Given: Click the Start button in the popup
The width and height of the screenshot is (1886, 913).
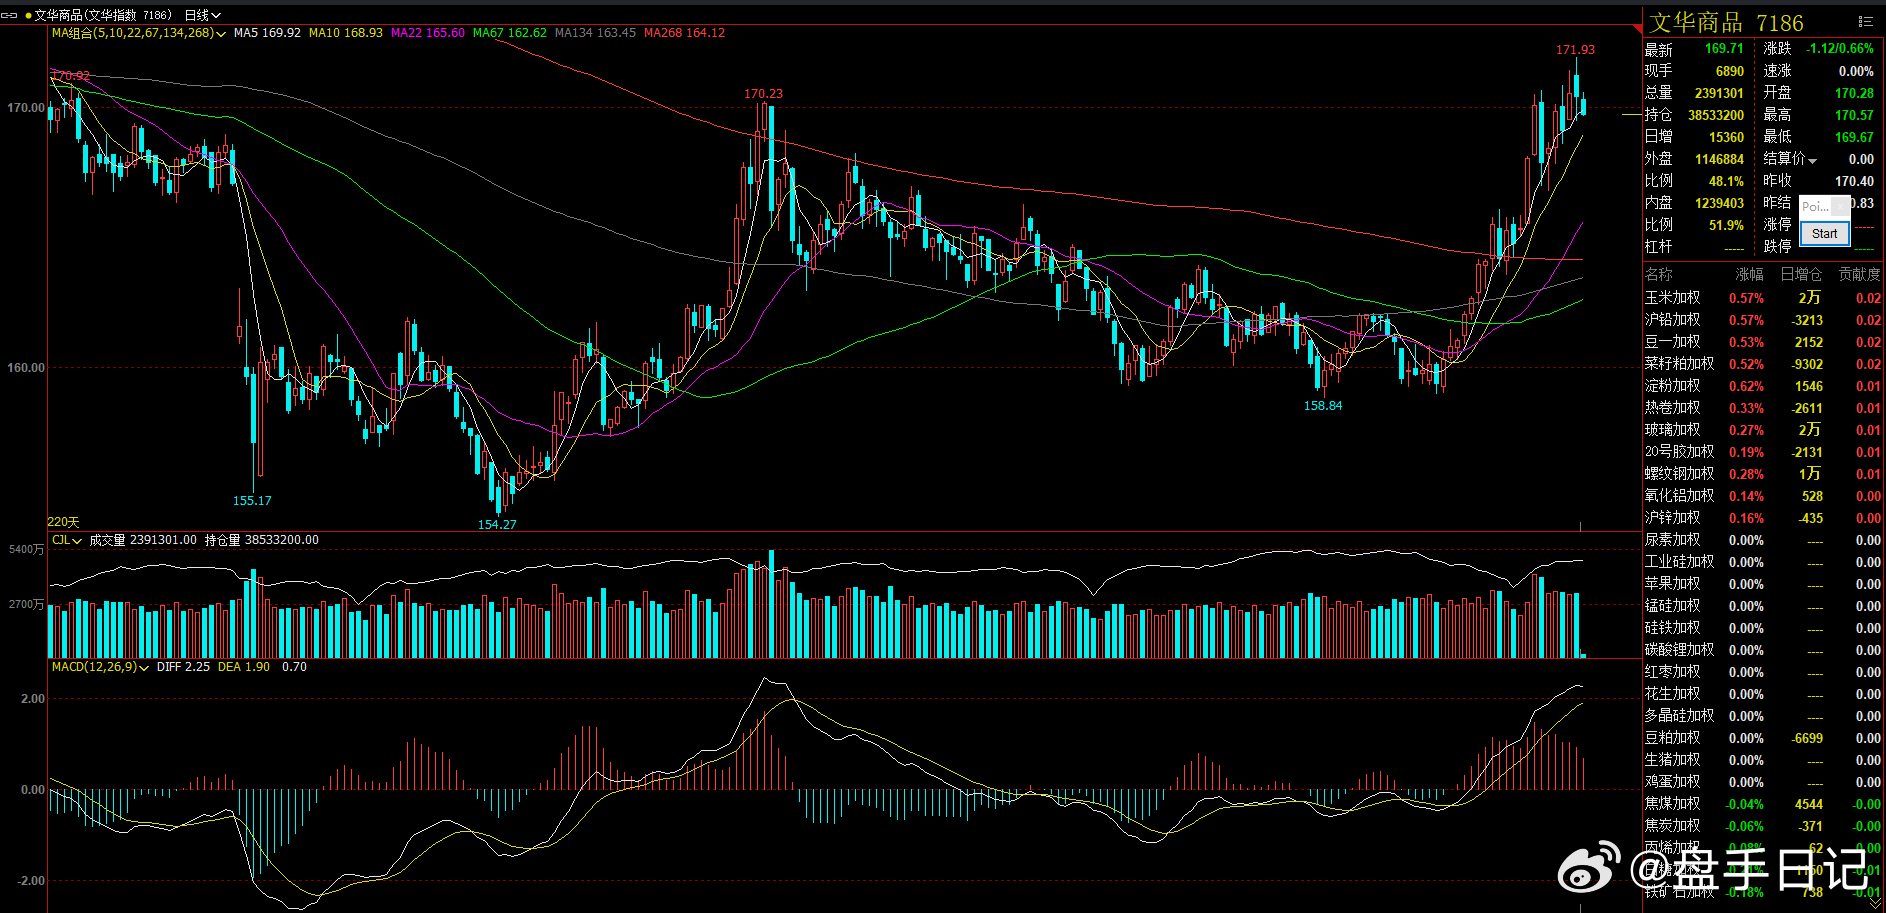Looking at the screenshot, I should coord(1825,233).
